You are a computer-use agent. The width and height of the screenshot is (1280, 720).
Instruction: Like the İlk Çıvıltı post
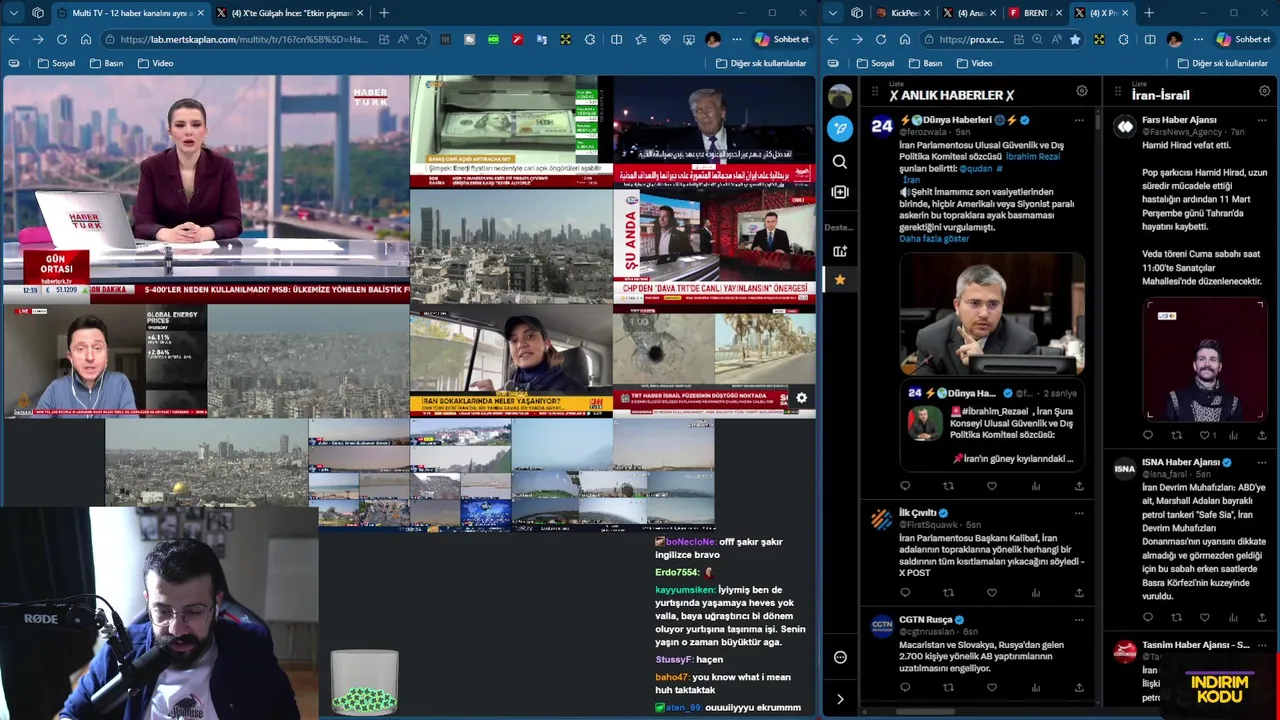pos(992,593)
